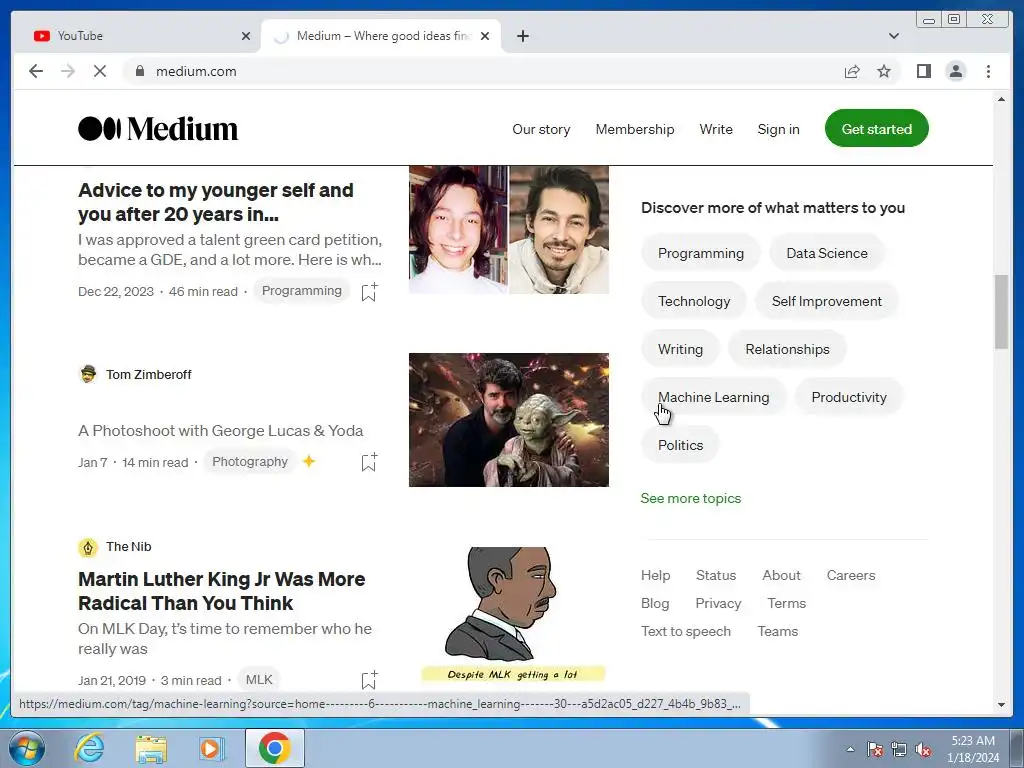Select the Politics topic
This screenshot has width=1024, height=768.
[x=680, y=445]
